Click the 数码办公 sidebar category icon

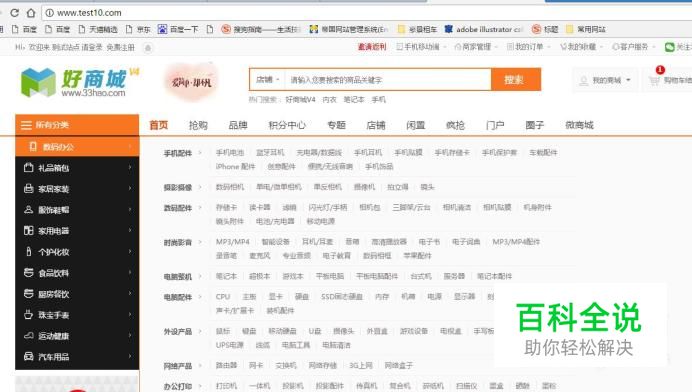(33, 147)
